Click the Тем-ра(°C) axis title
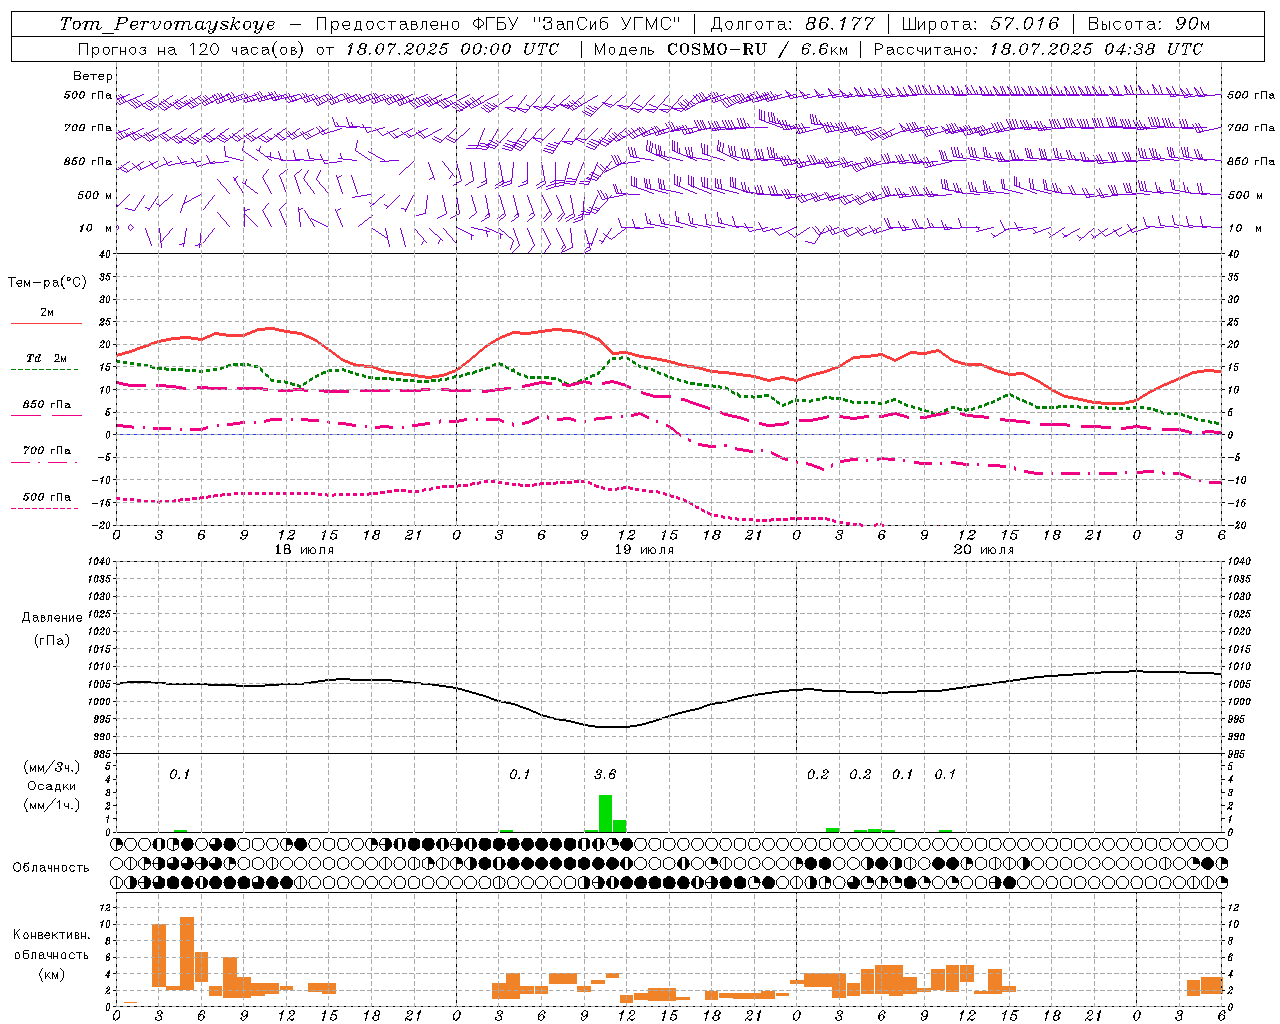1280x1024 pixels. pyautogui.click(x=47, y=282)
